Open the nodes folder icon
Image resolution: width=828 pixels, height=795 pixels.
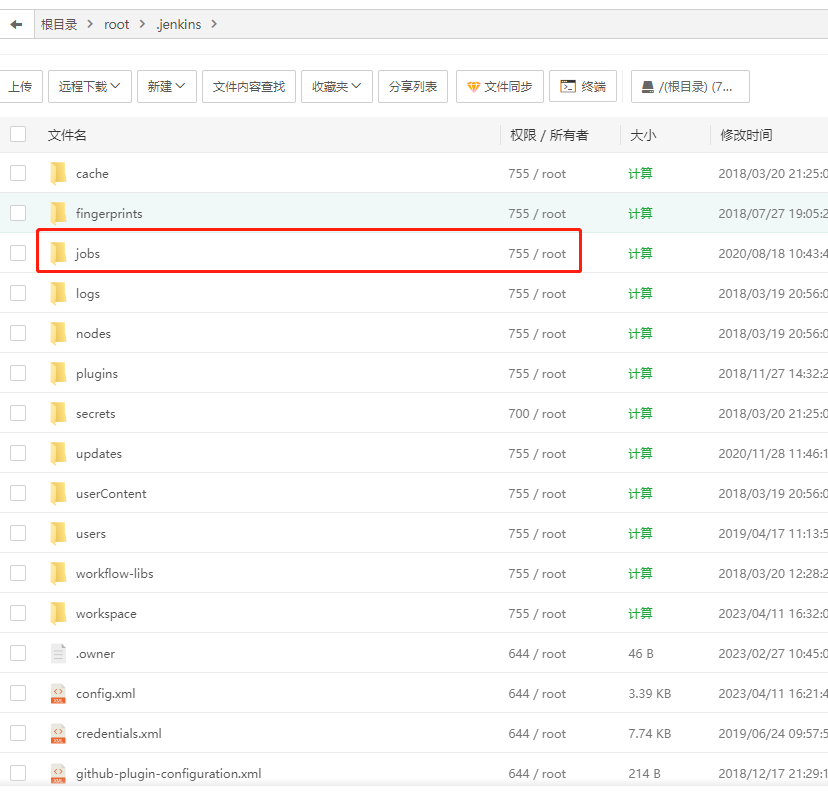(58, 334)
